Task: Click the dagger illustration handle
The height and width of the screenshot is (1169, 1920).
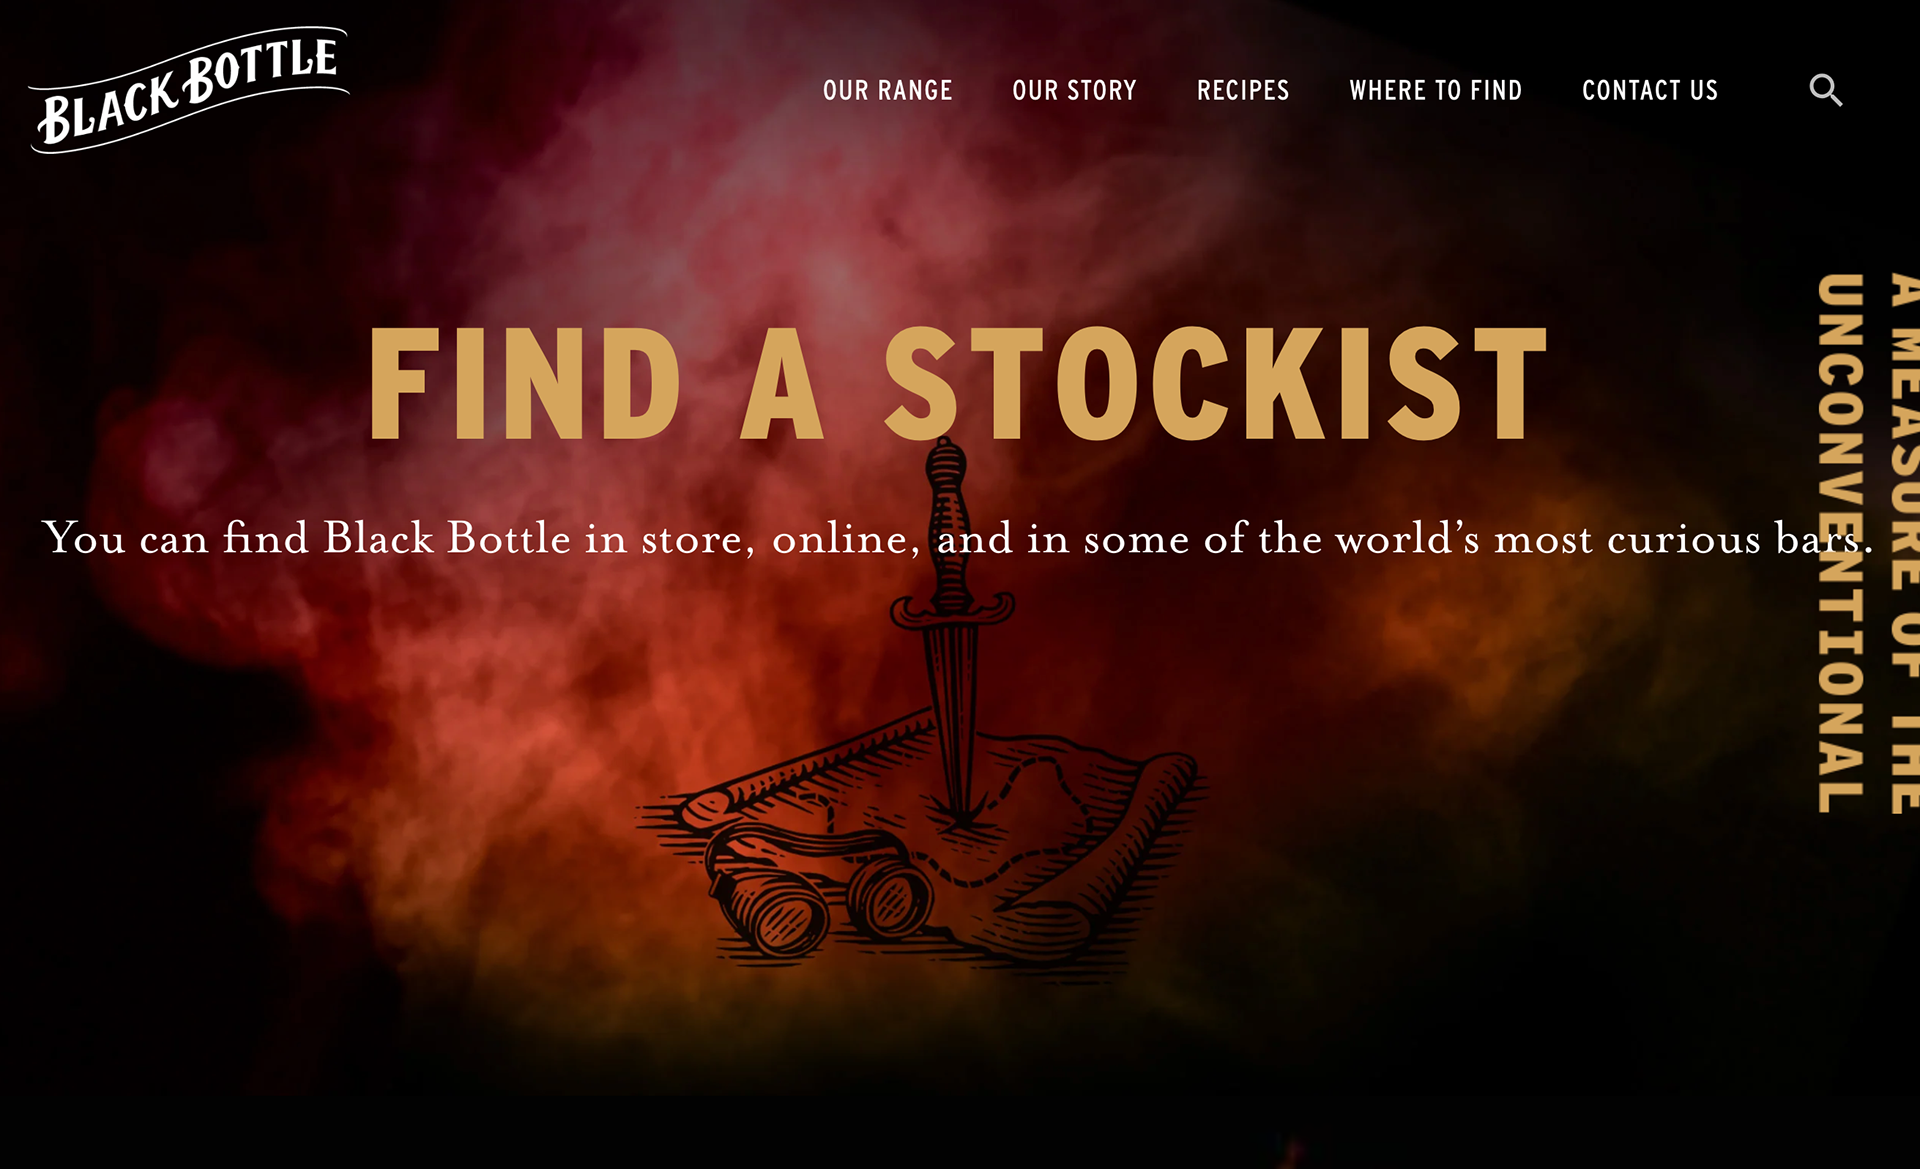Action: (948, 520)
